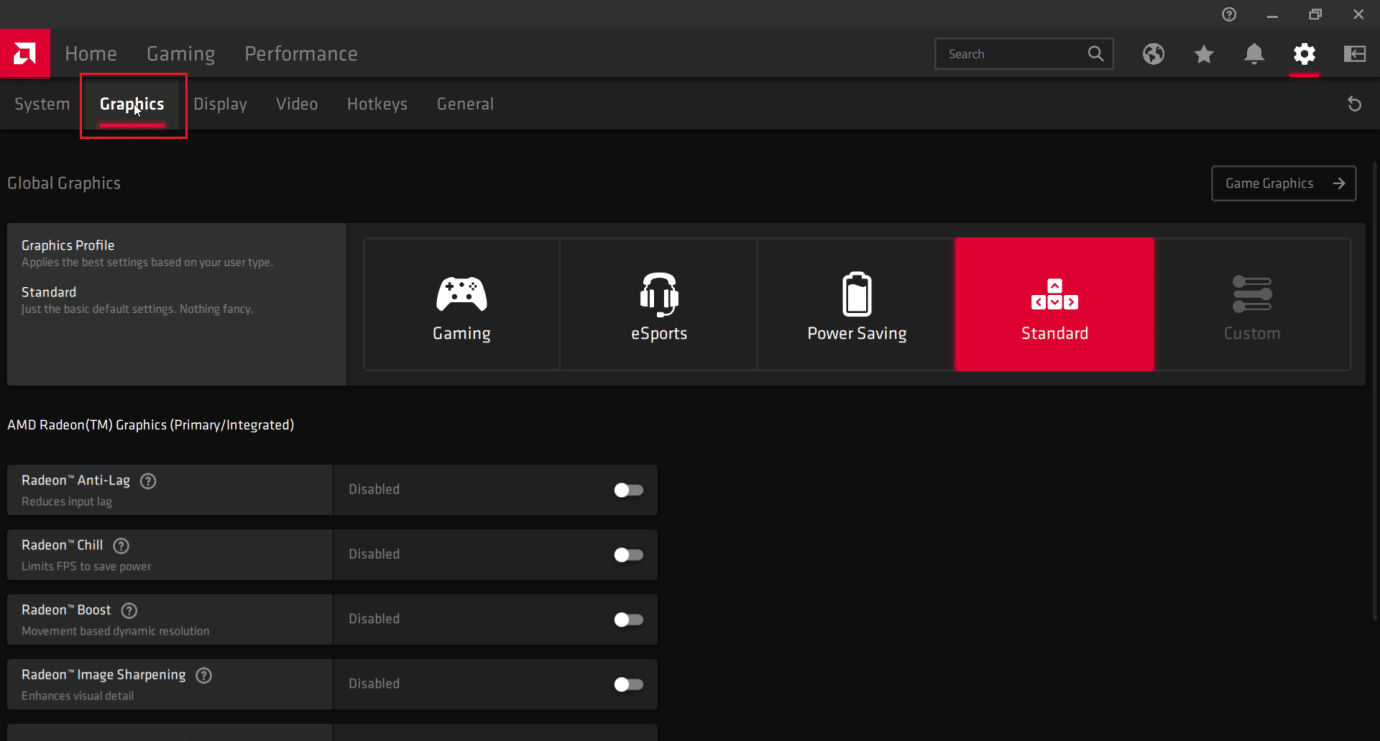
Task: Click 'Movement based dynamic resolution' description
Action: click(116, 632)
